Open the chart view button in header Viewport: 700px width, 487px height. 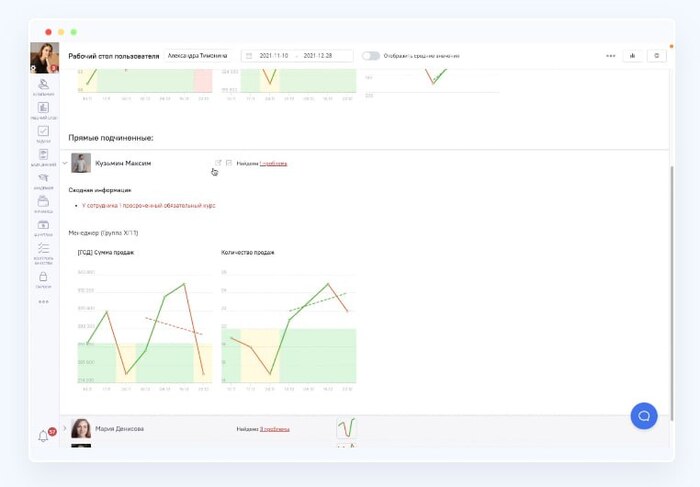tap(633, 56)
